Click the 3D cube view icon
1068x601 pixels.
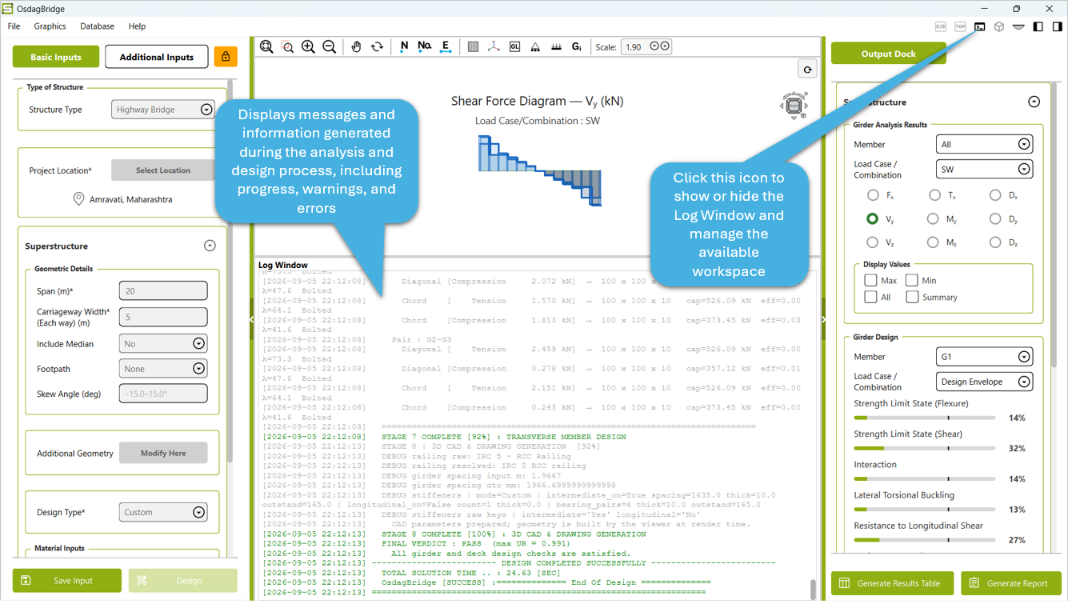[999, 27]
